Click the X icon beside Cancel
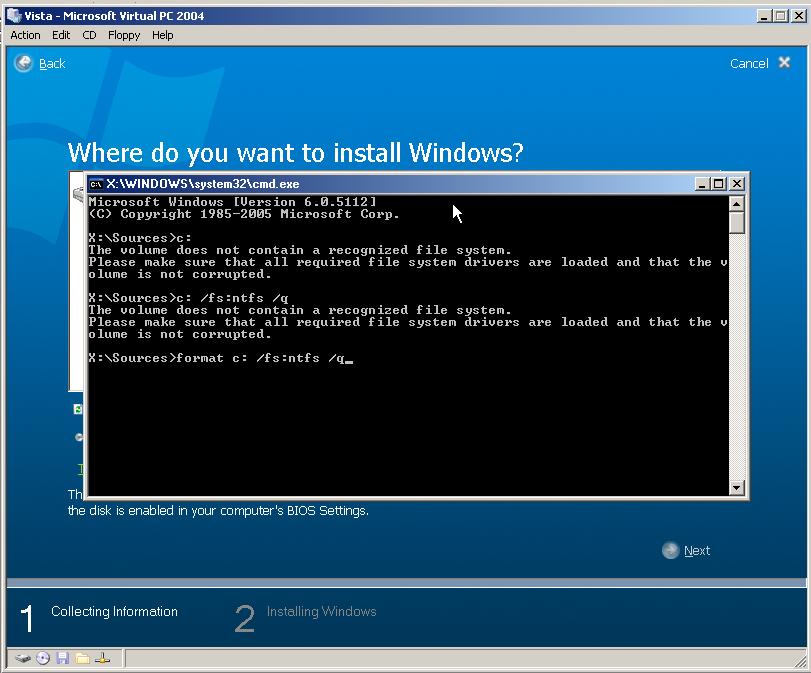The image size is (811, 673). pyautogui.click(x=785, y=63)
